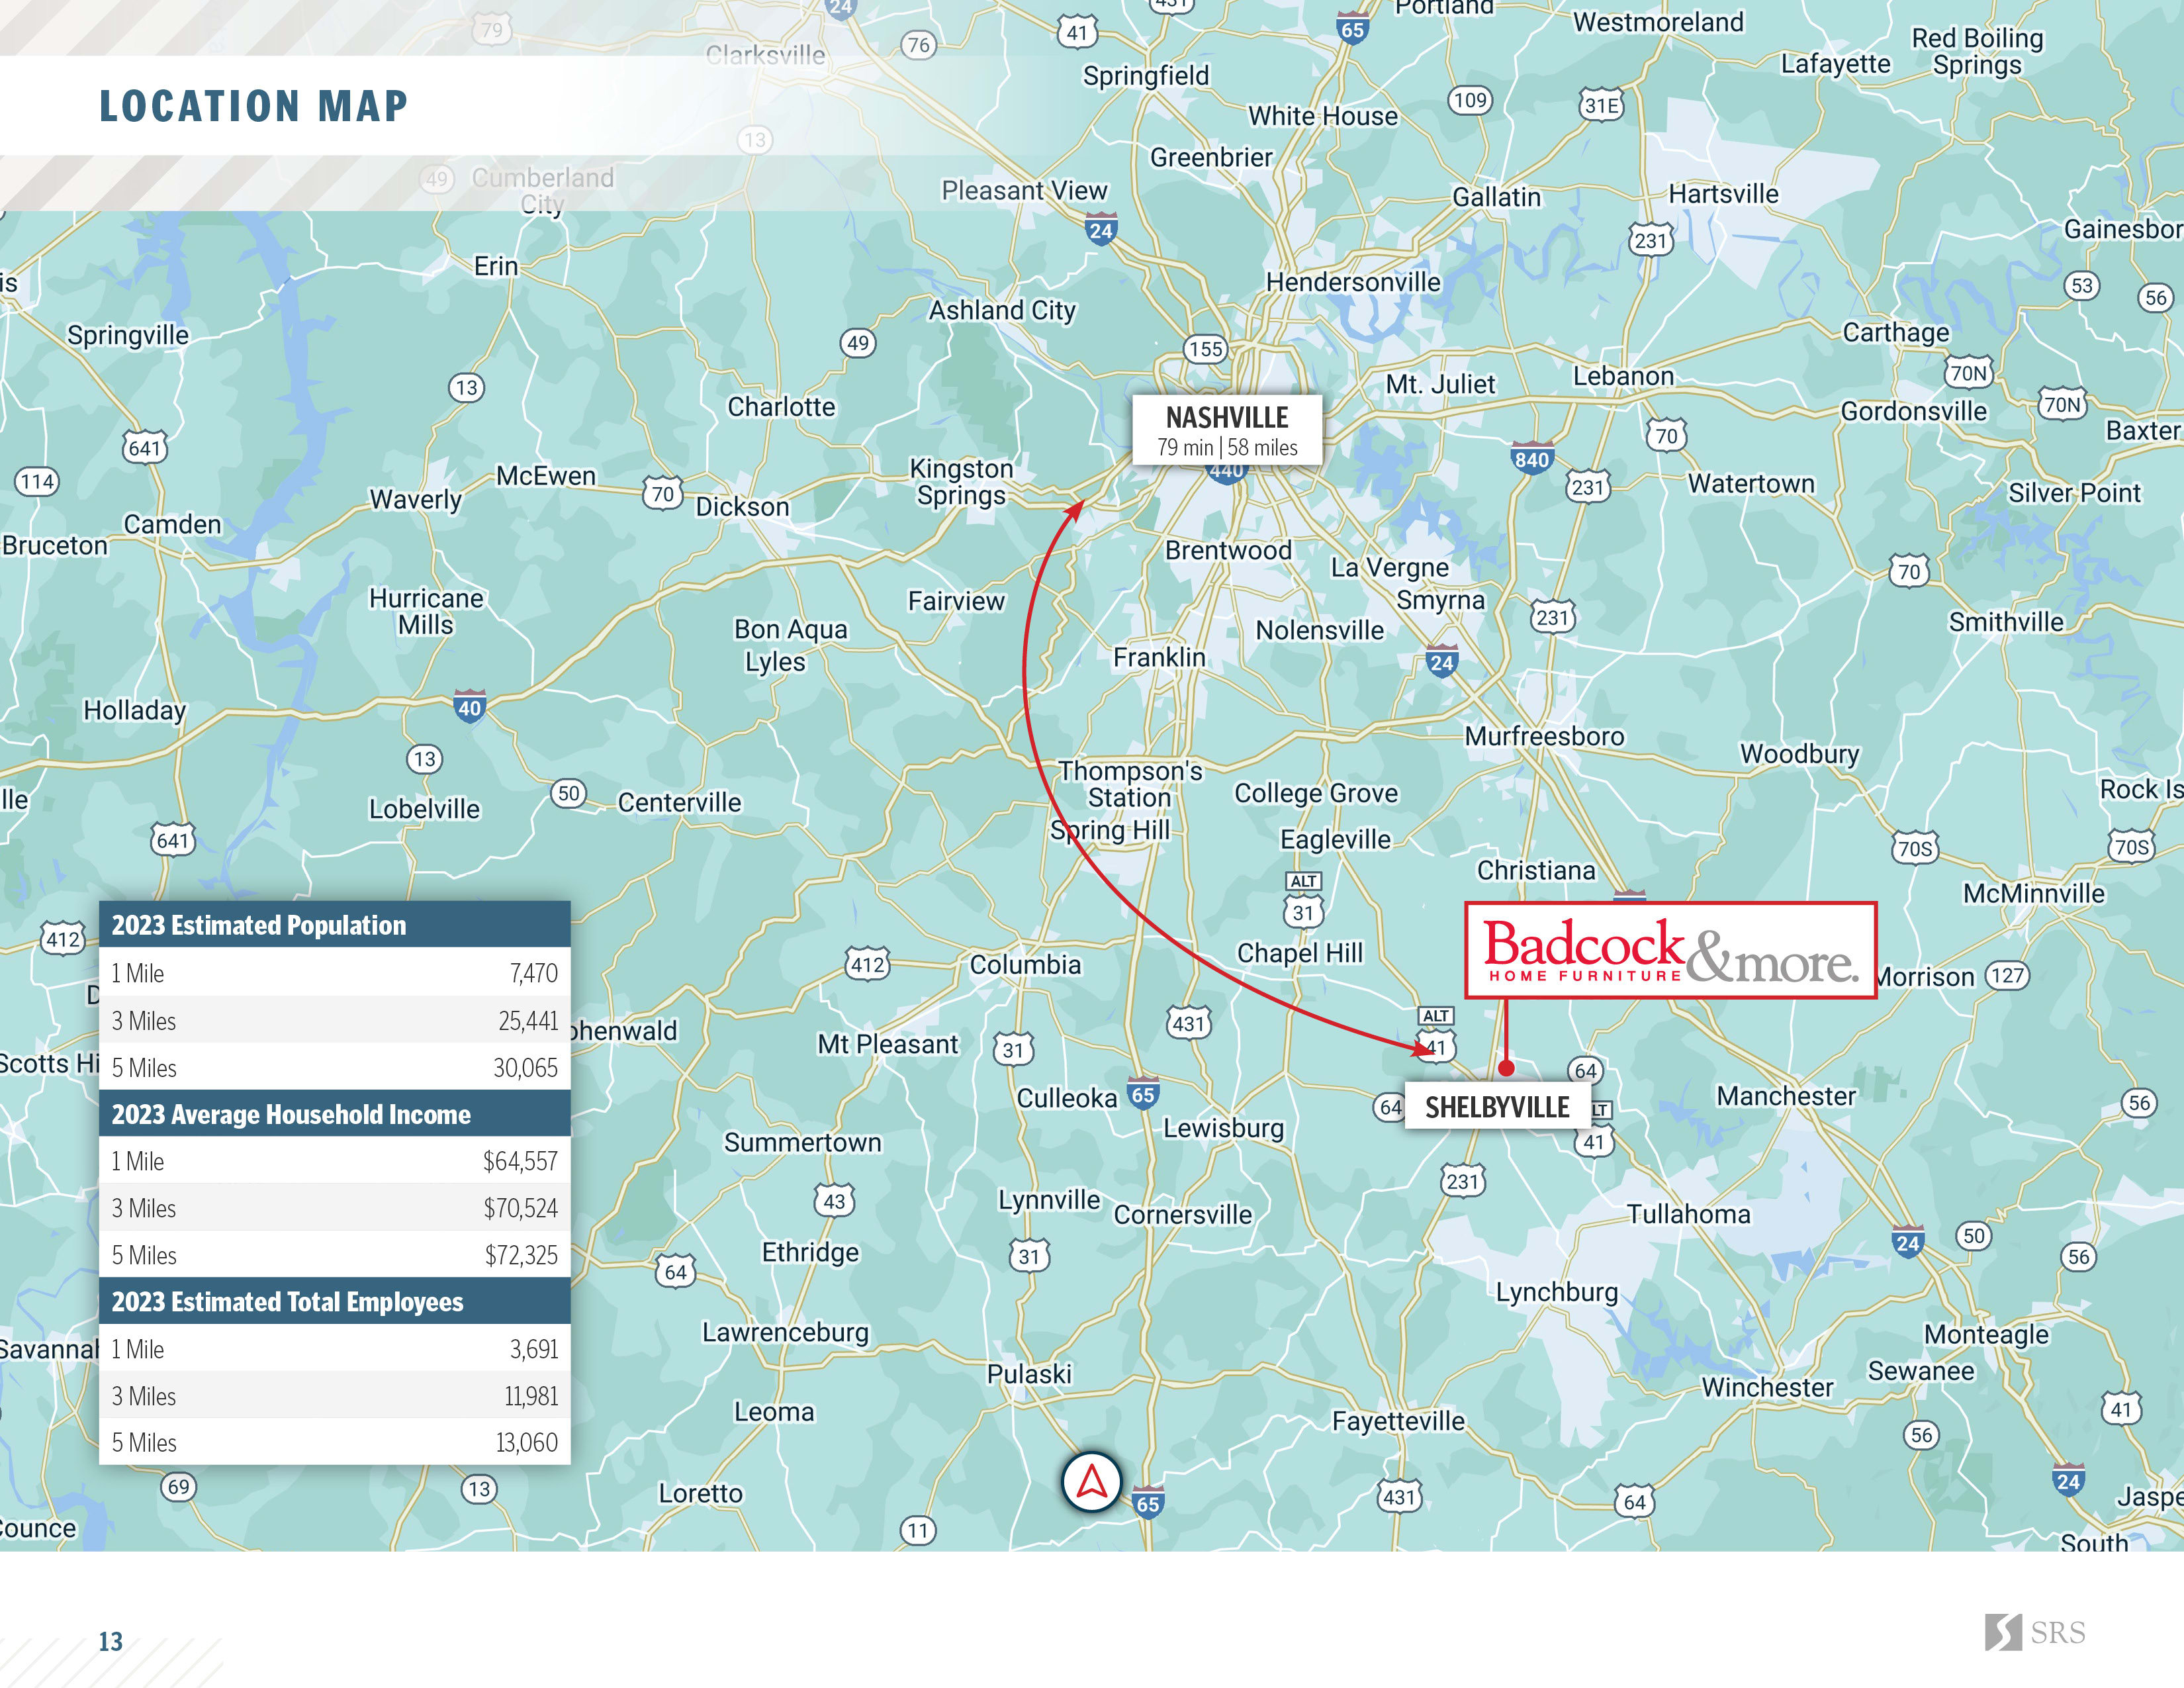Image resolution: width=2184 pixels, height=1688 pixels.
Task: Click the Gallatin city label
Action: [1496, 197]
